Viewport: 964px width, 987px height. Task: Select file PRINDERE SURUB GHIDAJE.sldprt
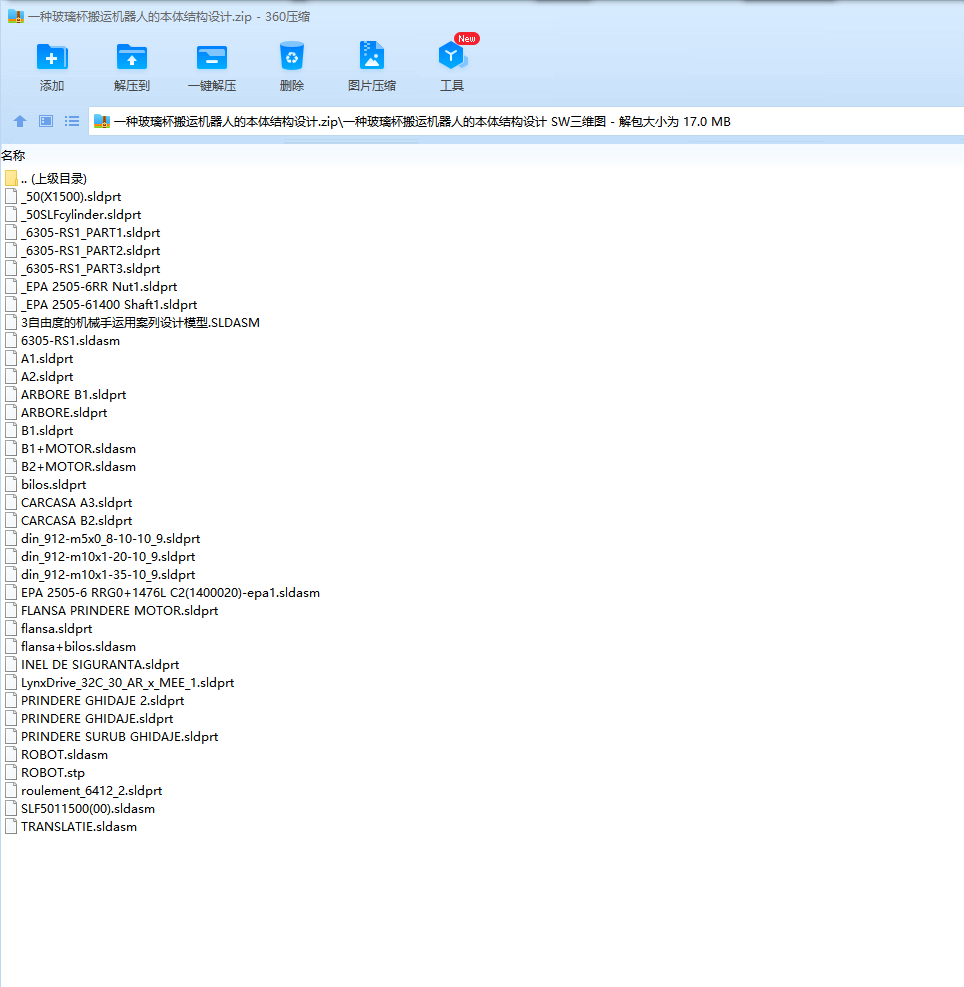(x=119, y=737)
